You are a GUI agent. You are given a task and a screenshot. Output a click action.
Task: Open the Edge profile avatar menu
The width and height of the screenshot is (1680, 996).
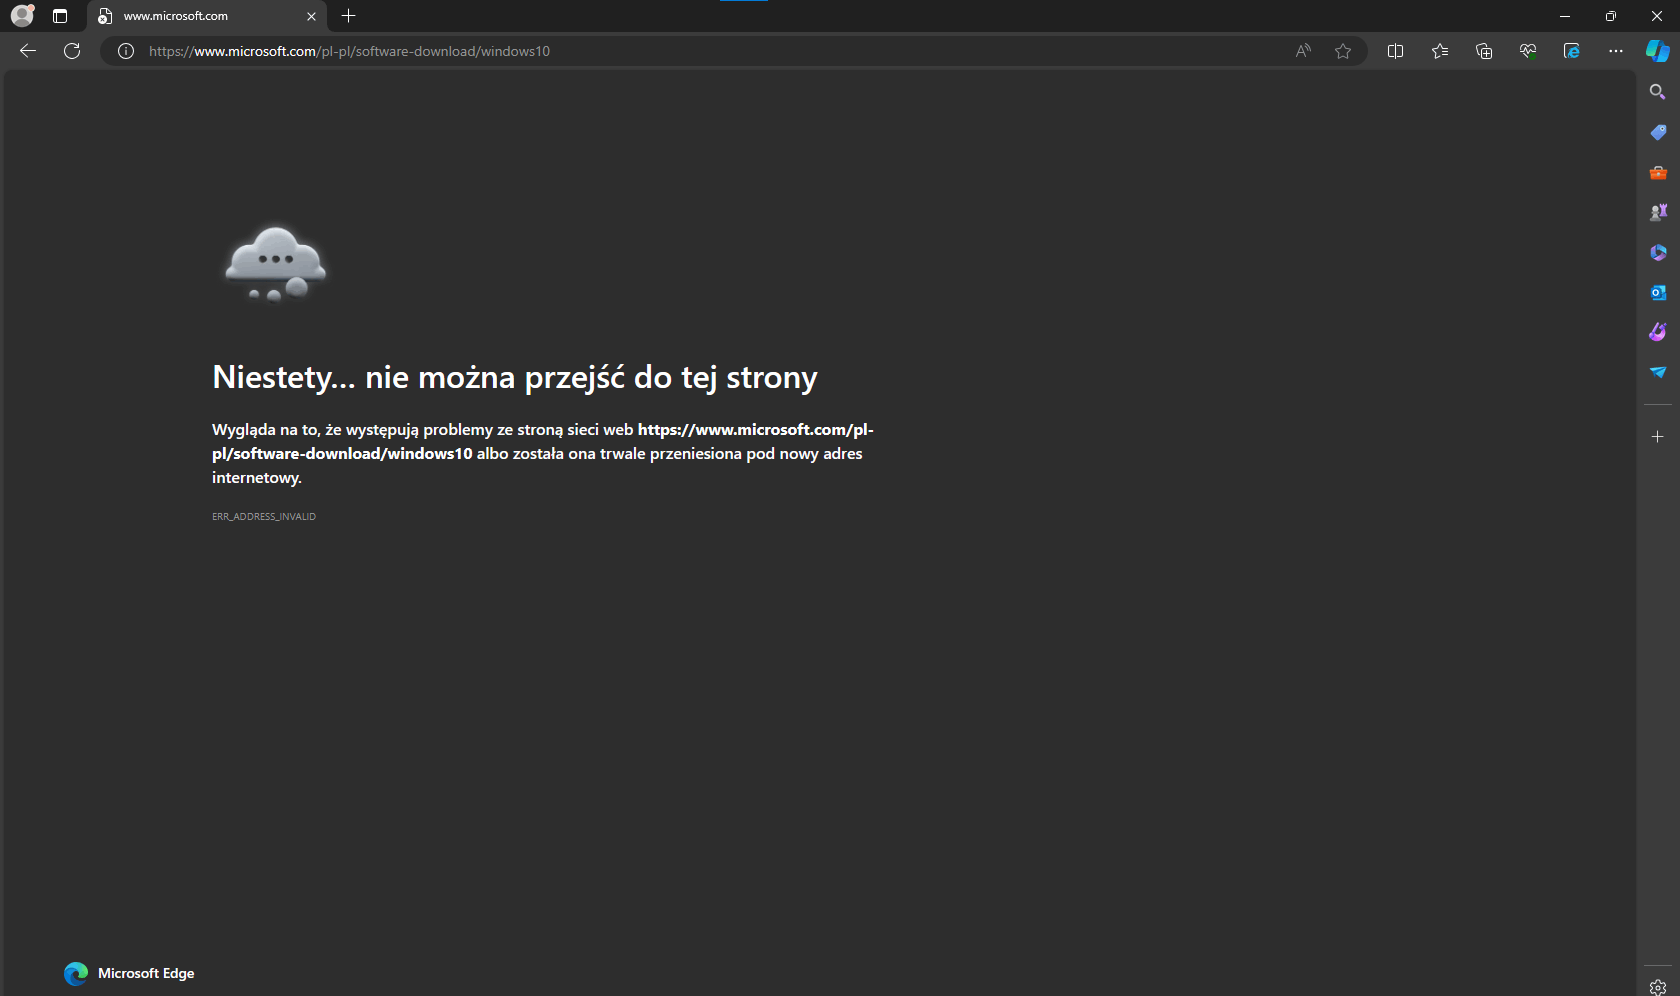(22, 16)
